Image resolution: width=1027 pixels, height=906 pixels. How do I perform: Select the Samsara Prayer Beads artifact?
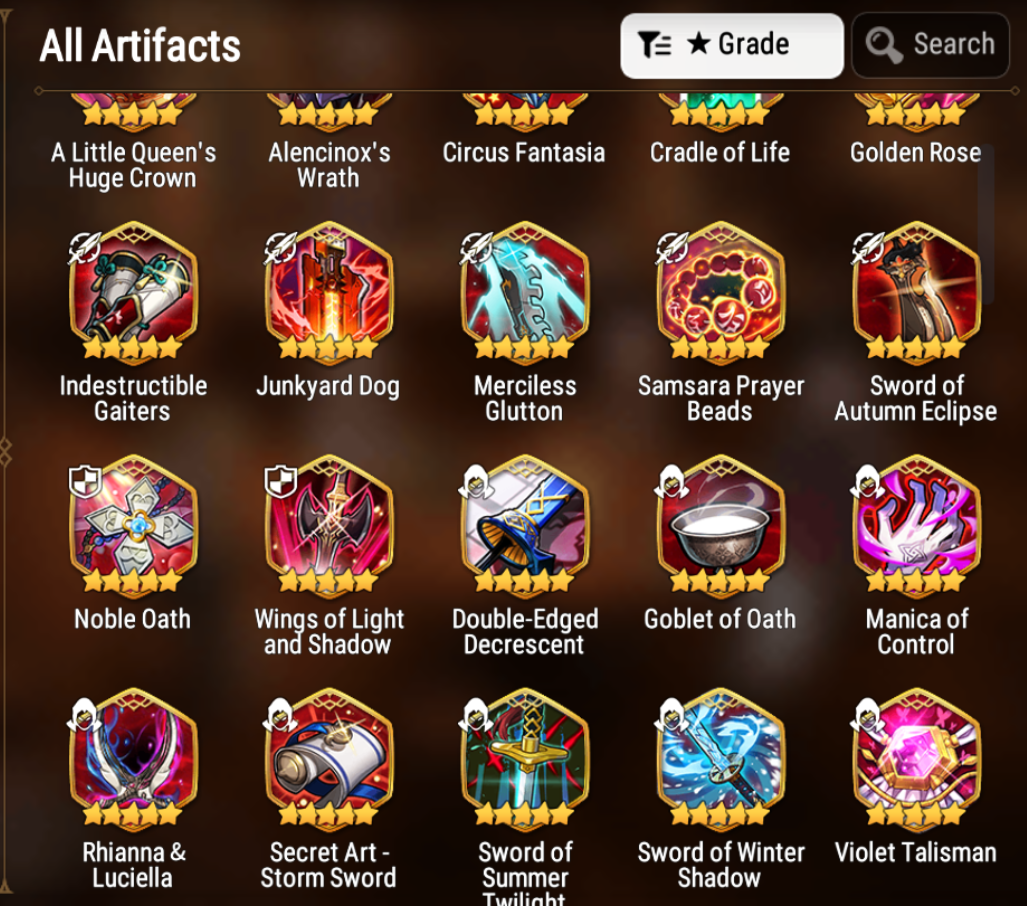coord(720,293)
